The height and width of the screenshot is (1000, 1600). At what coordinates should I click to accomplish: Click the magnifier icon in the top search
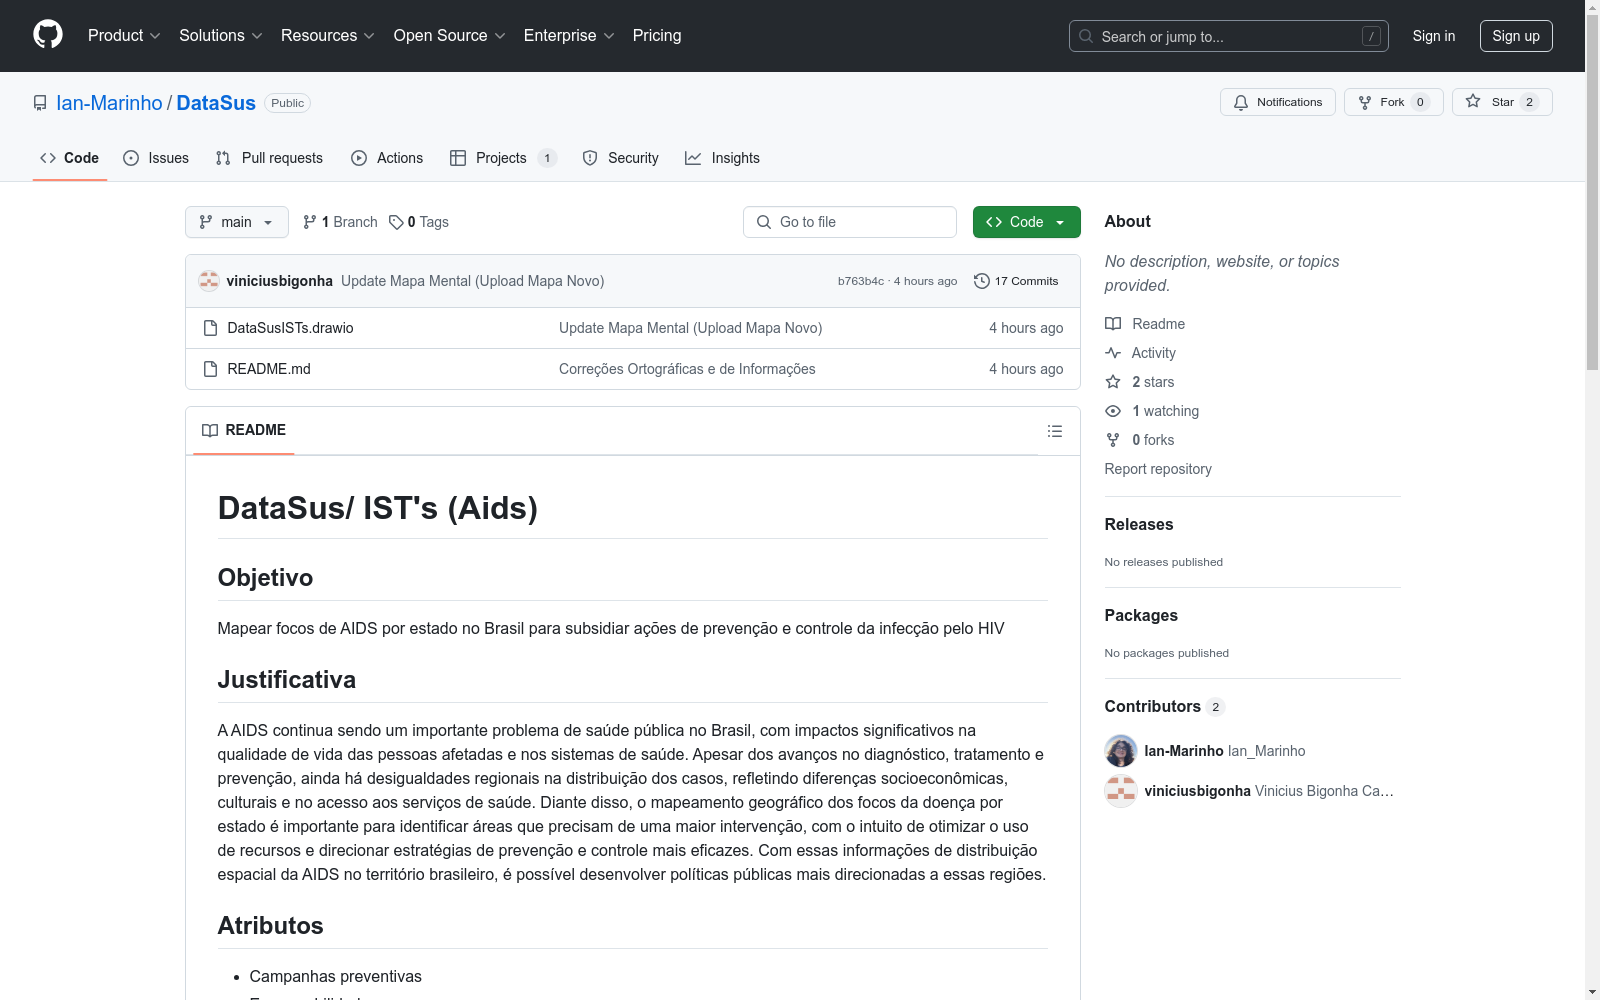click(1086, 36)
